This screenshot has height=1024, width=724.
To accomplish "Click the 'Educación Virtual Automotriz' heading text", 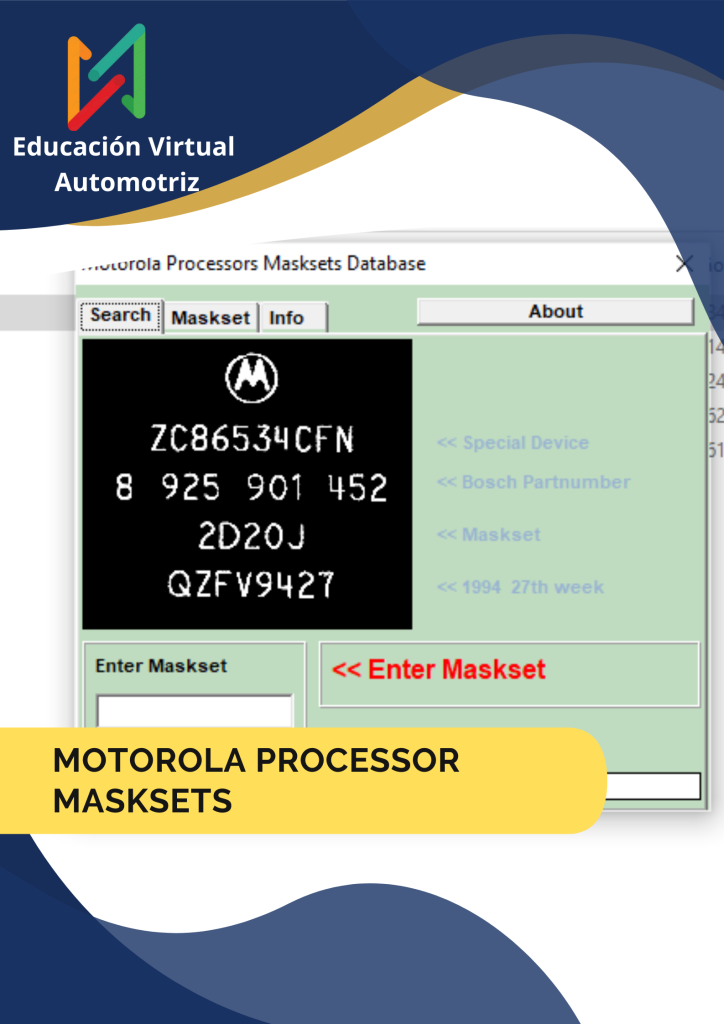I will point(124,164).
